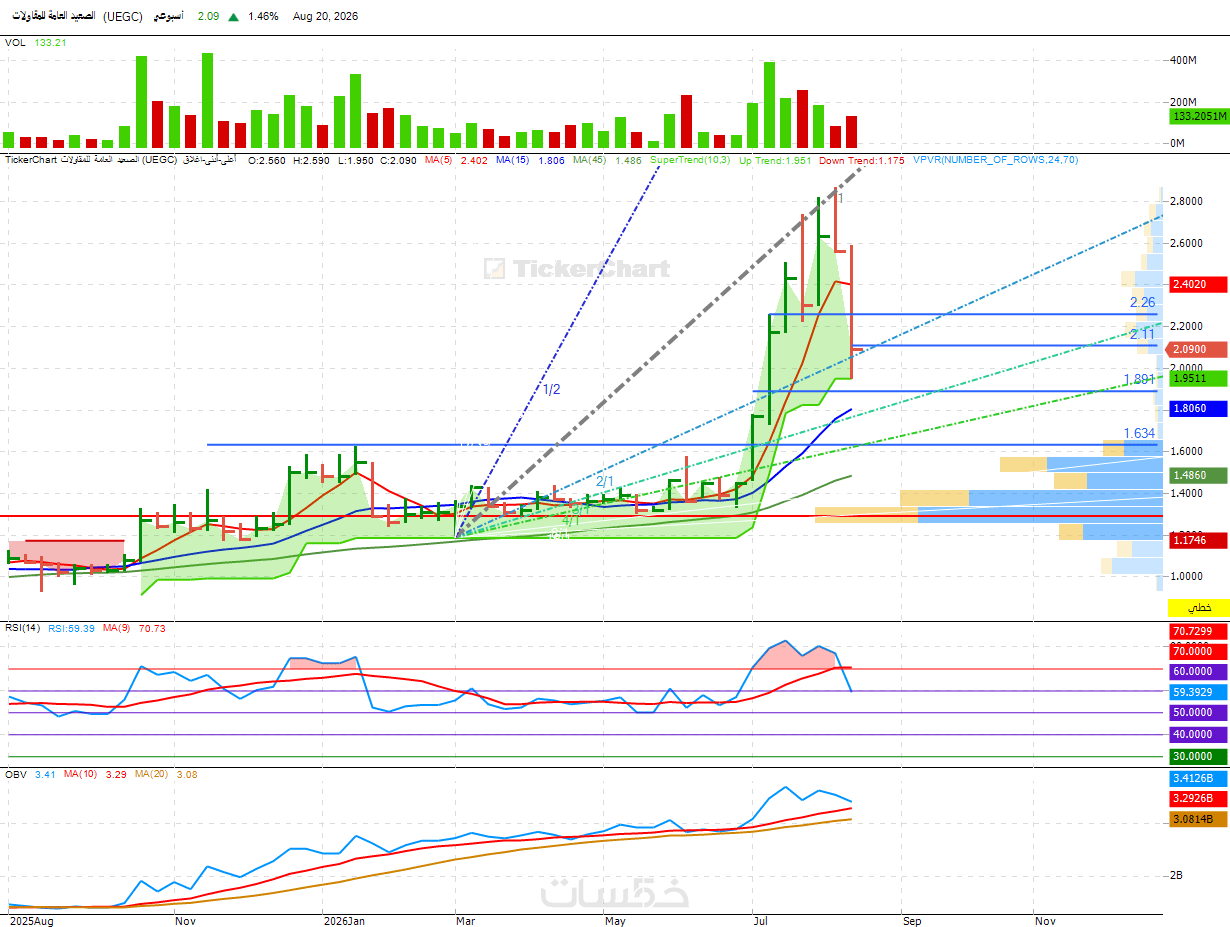
Task: Click the VOL panel label
Action: point(15,43)
